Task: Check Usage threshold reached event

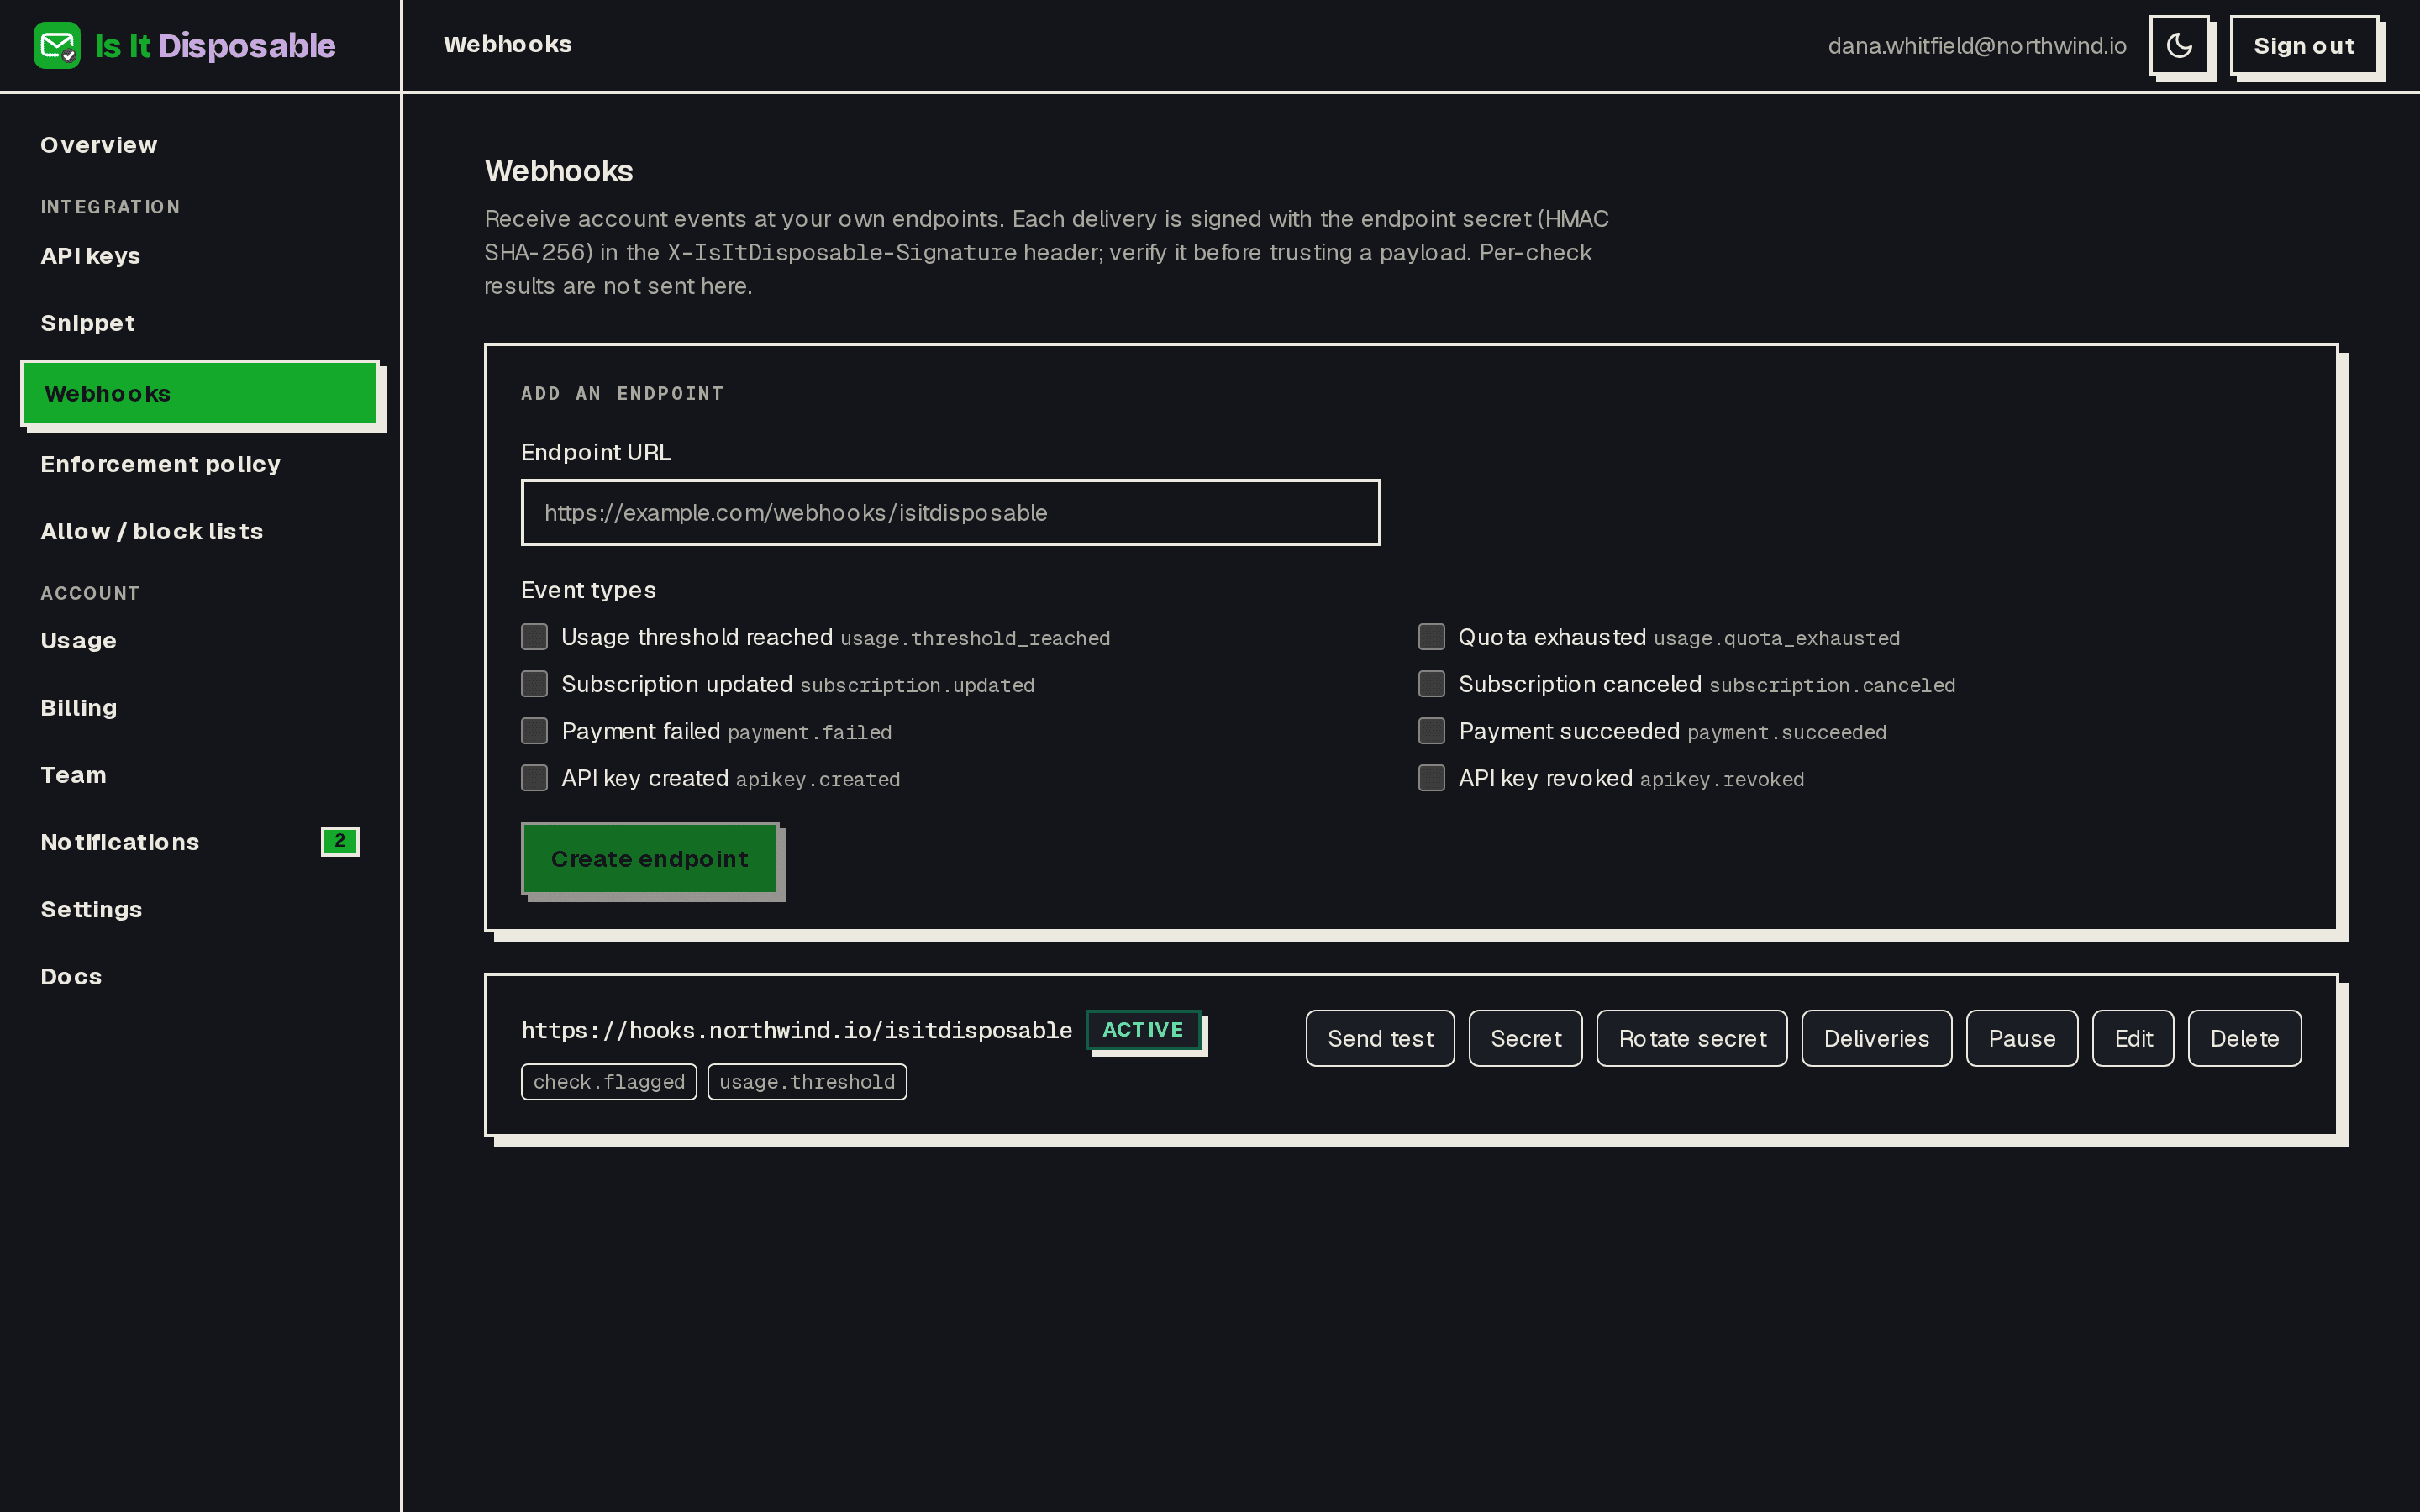Action: coord(534,637)
